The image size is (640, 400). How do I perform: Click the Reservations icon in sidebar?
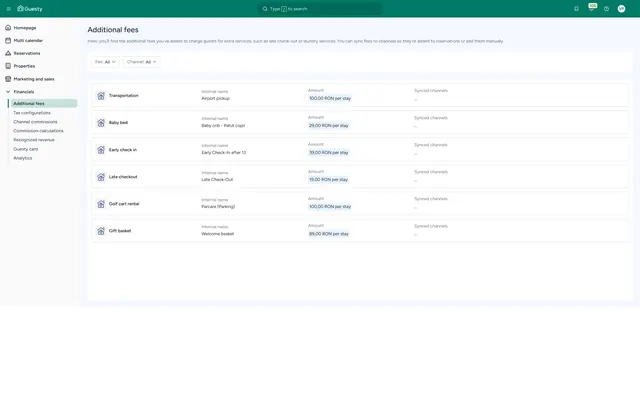[x=8, y=53]
